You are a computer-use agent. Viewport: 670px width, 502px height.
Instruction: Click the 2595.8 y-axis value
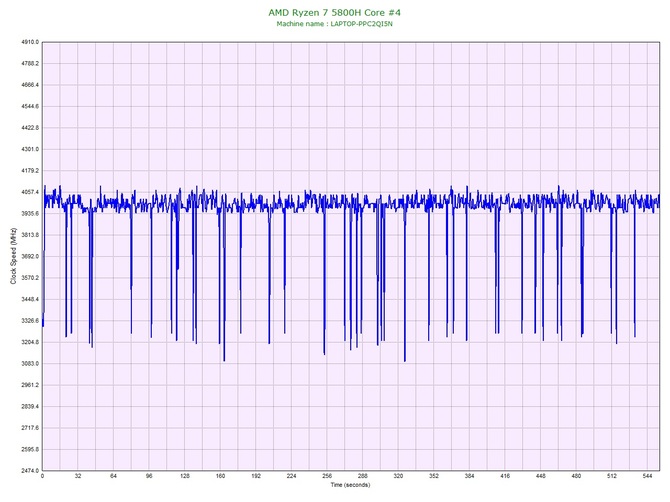(x=30, y=449)
